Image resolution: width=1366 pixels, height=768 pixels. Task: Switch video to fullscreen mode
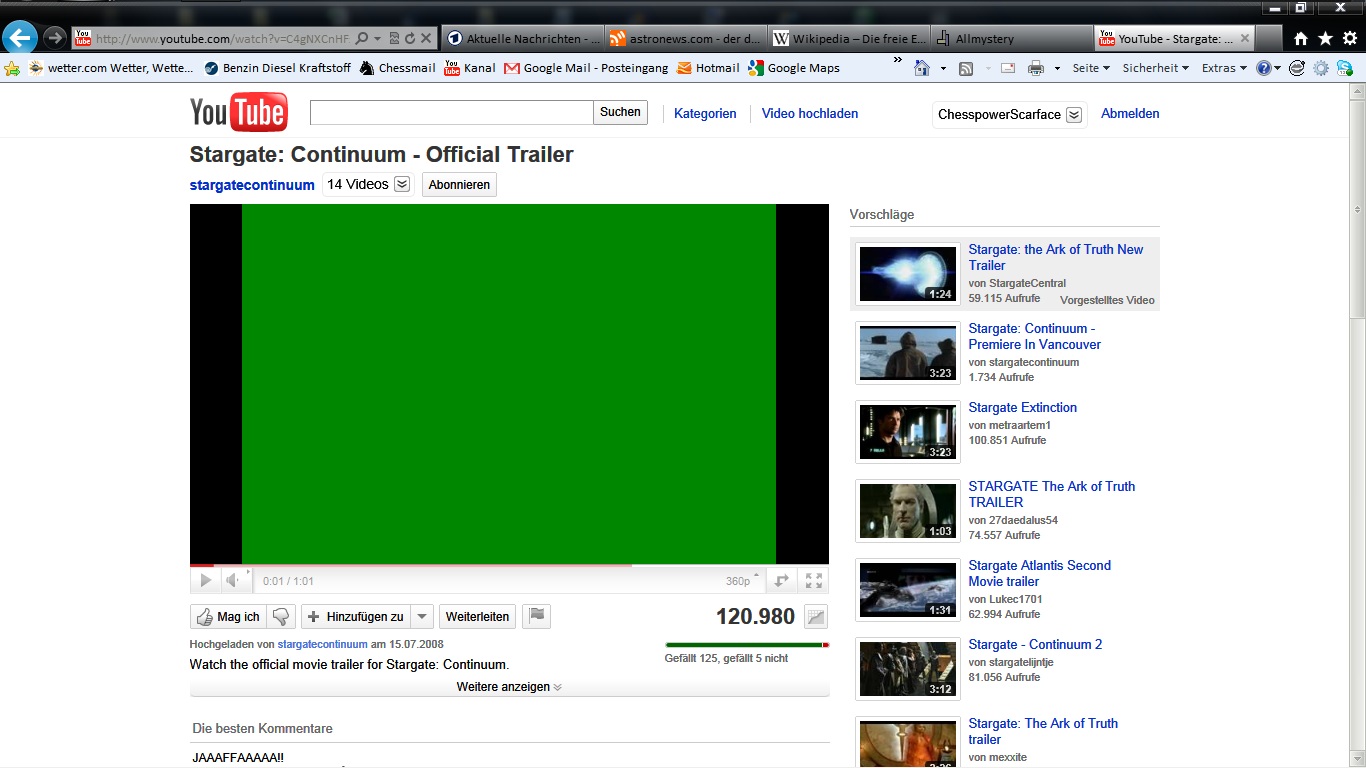point(814,581)
